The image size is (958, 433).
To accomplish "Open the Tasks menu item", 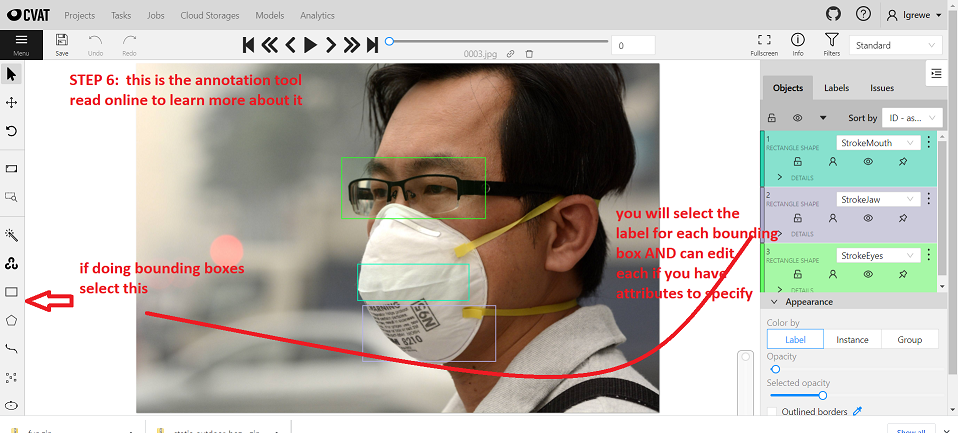I will point(121,16).
